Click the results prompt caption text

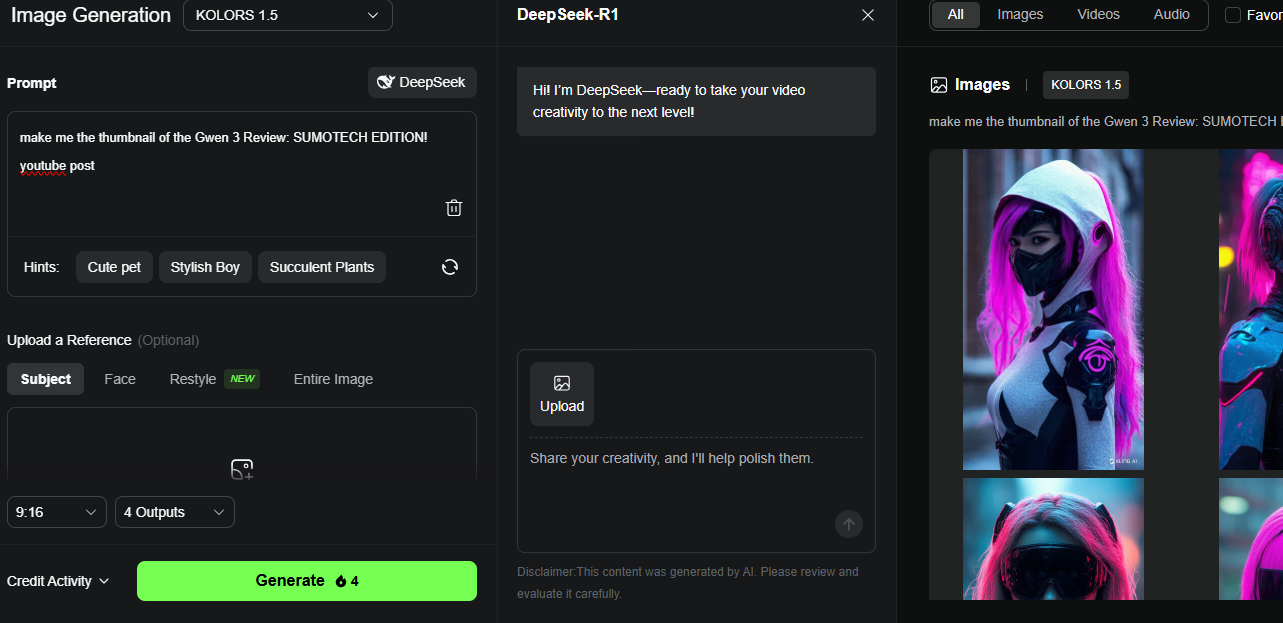click(x=1106, y=121)
